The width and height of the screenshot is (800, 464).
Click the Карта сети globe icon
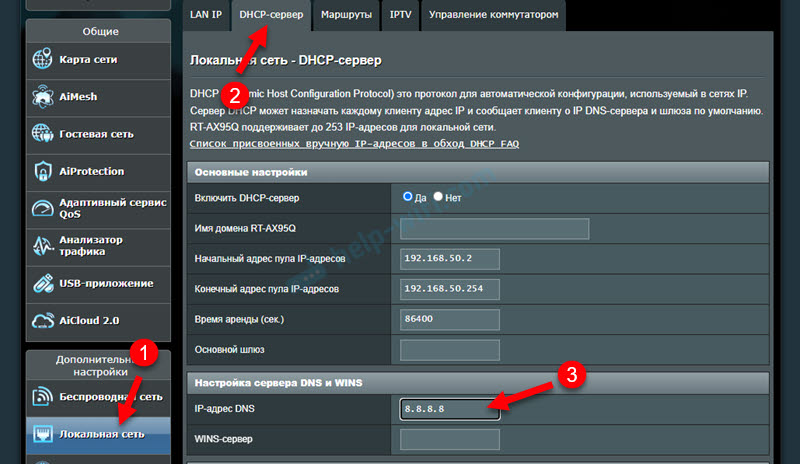point(43,60)
